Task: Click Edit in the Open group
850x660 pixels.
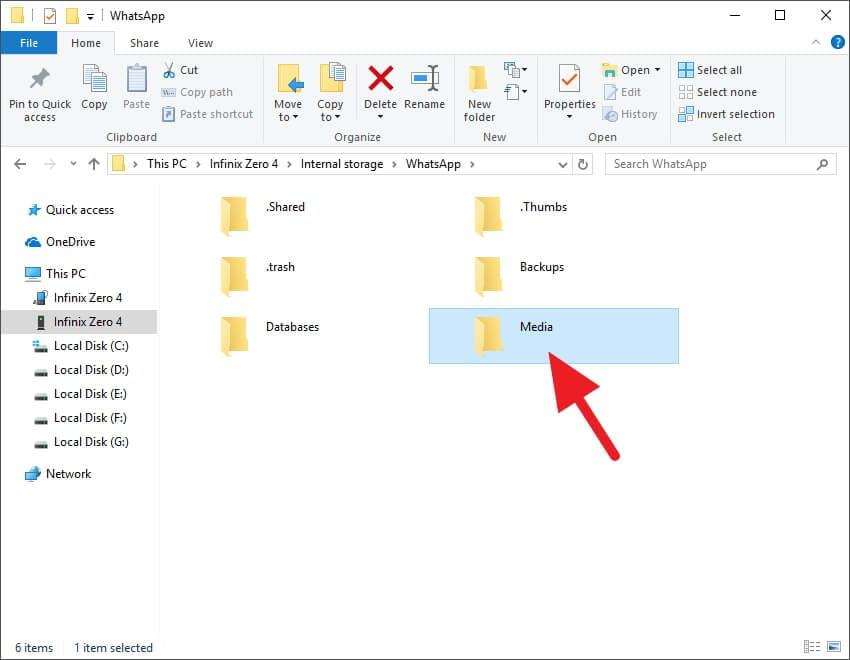Action: pyautogui.click(x=622, y=92)
